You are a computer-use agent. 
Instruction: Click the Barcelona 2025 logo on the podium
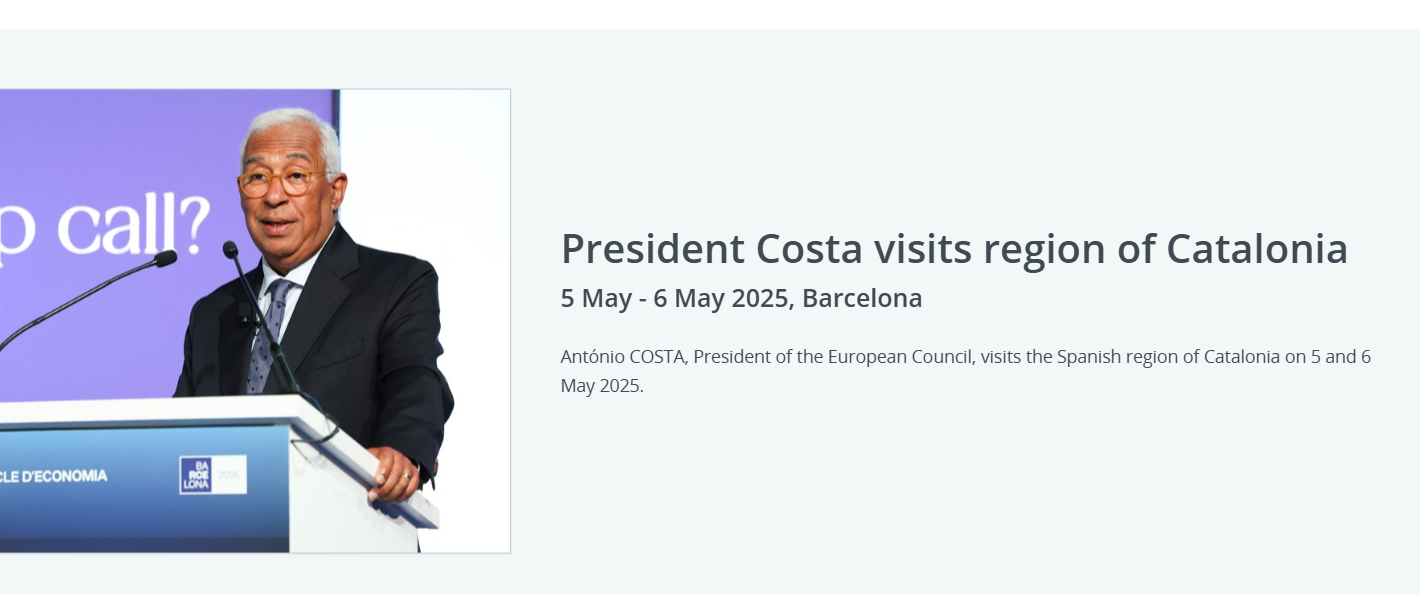coord(212,475)
